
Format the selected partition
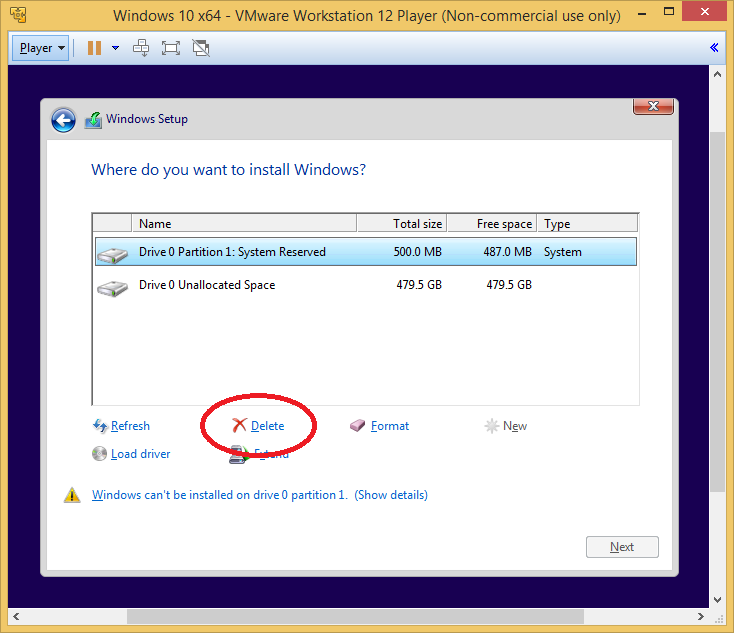coord(389,426)
